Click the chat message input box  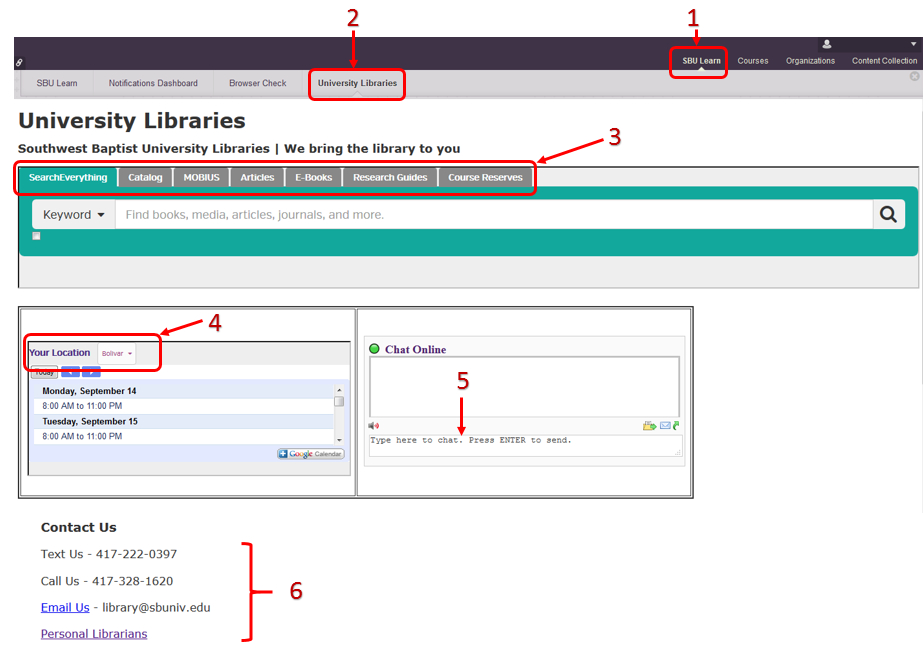[525, 445]
